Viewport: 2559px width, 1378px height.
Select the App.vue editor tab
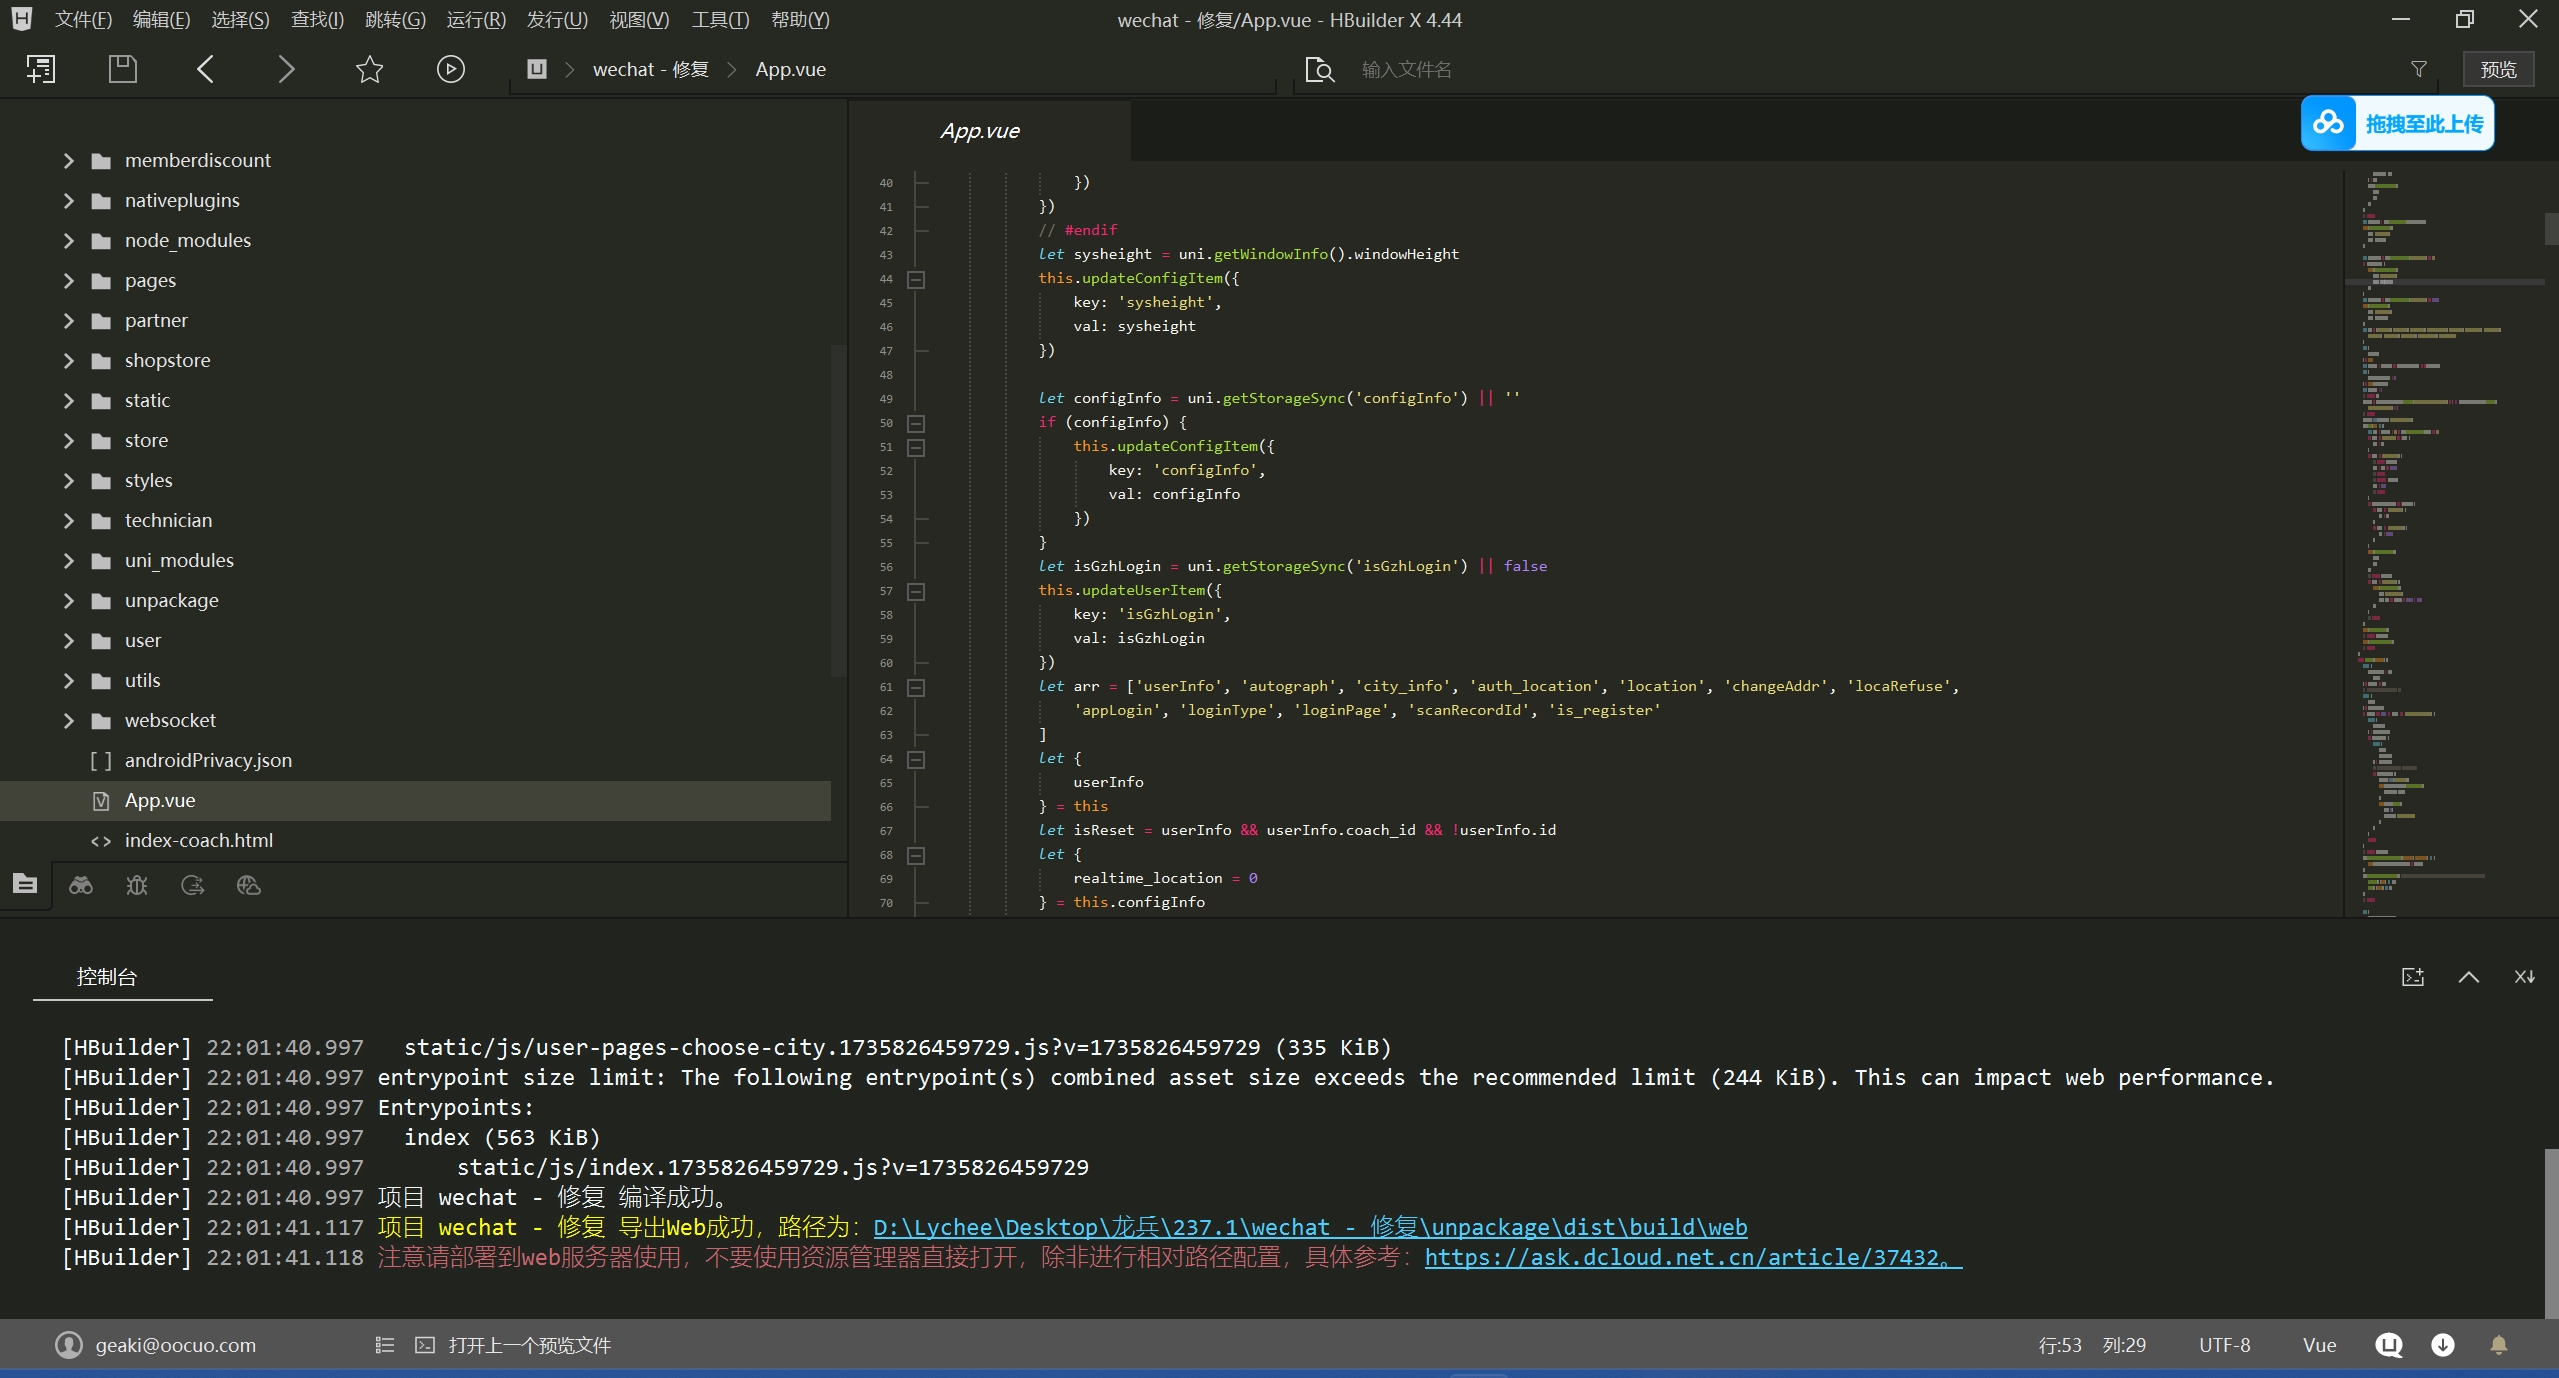[980, 131]
